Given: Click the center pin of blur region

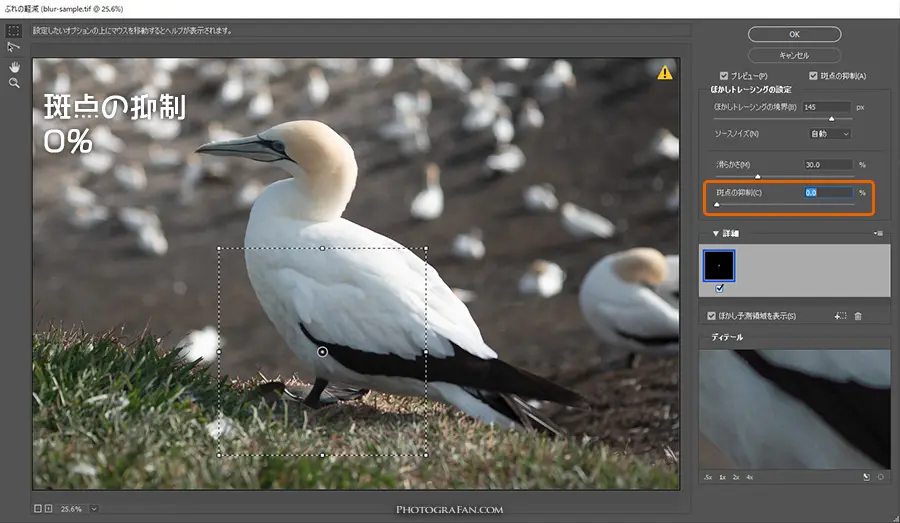Looking at the screenshot, I should tap(323, 351).
